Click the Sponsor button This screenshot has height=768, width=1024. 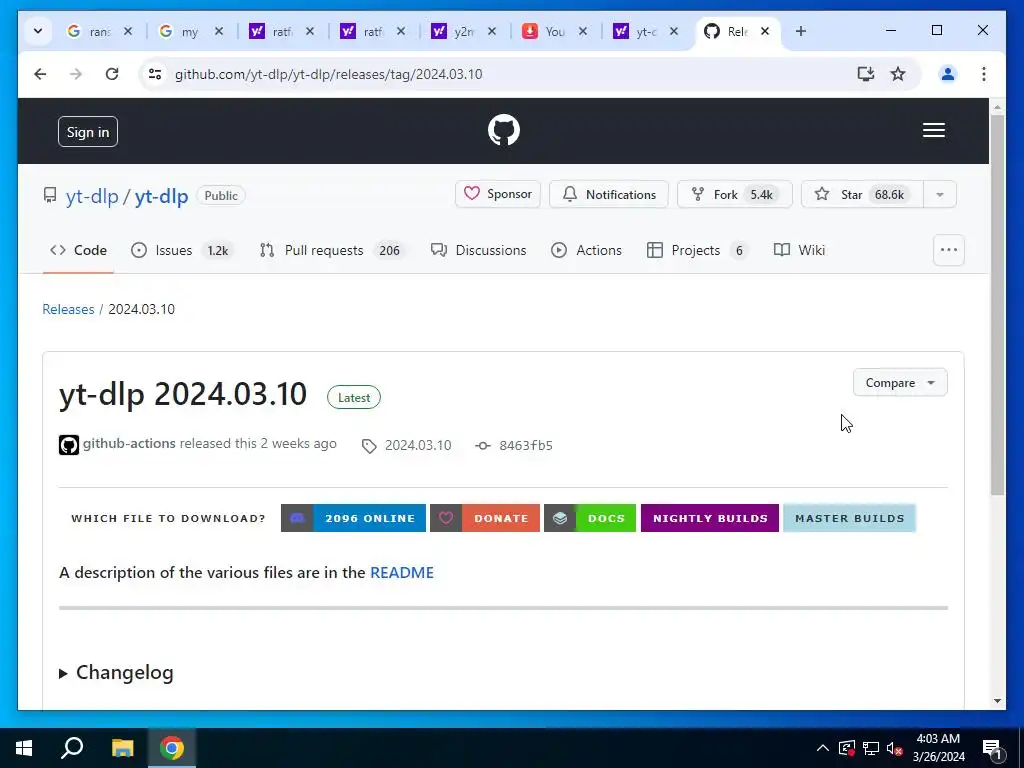[x=498, y=194]
